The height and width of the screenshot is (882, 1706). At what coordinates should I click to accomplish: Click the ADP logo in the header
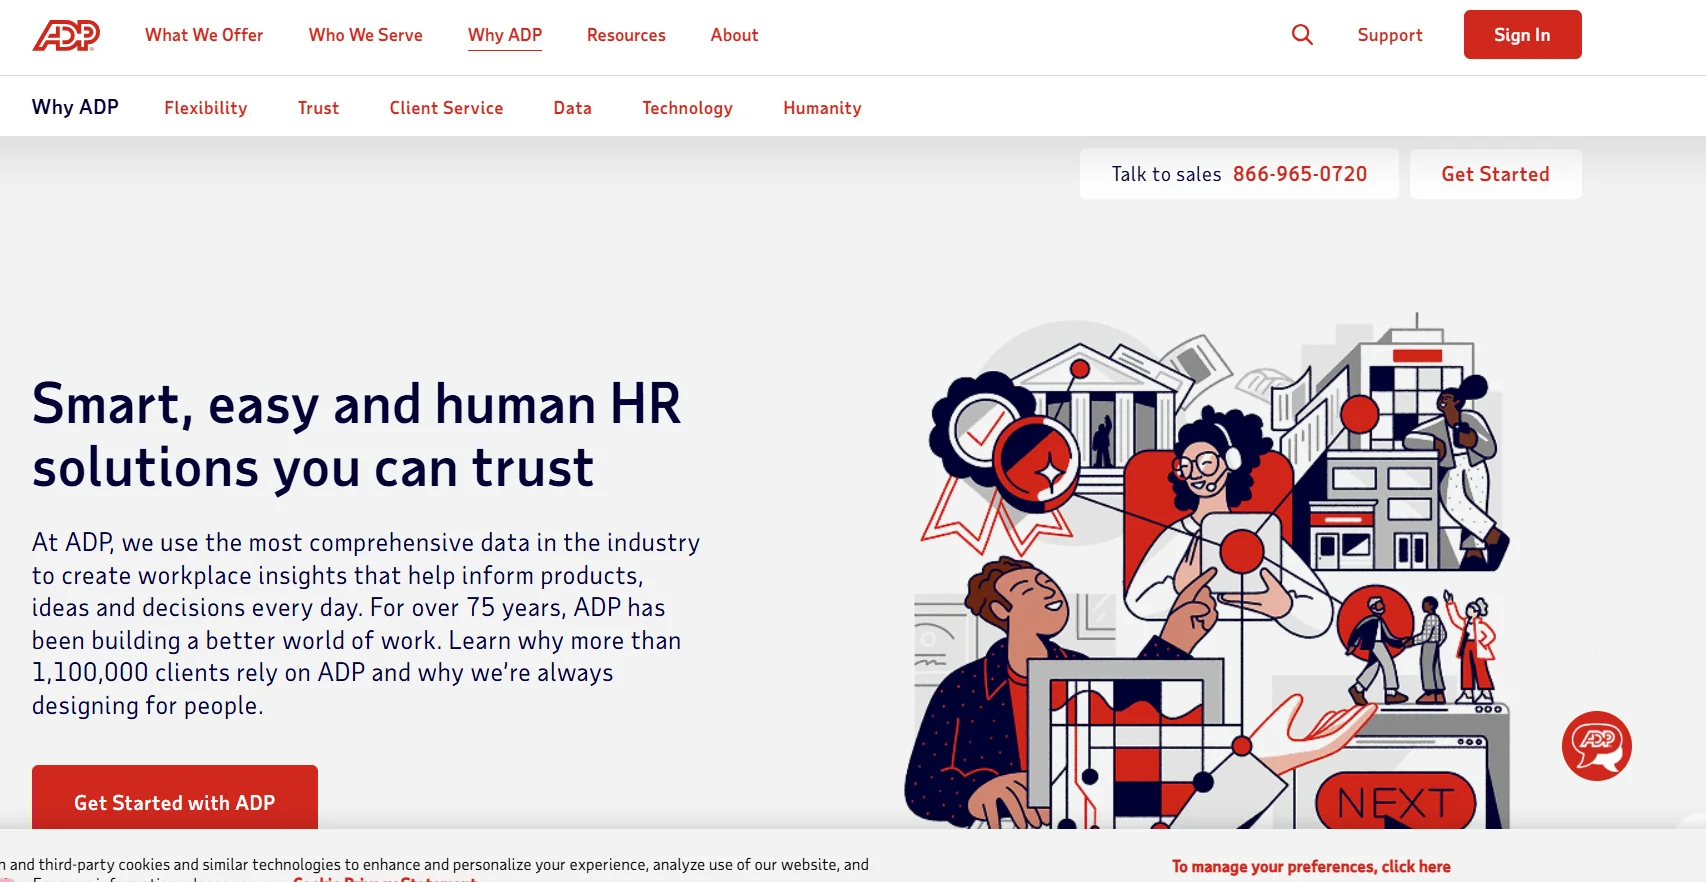tap(66, 35)
